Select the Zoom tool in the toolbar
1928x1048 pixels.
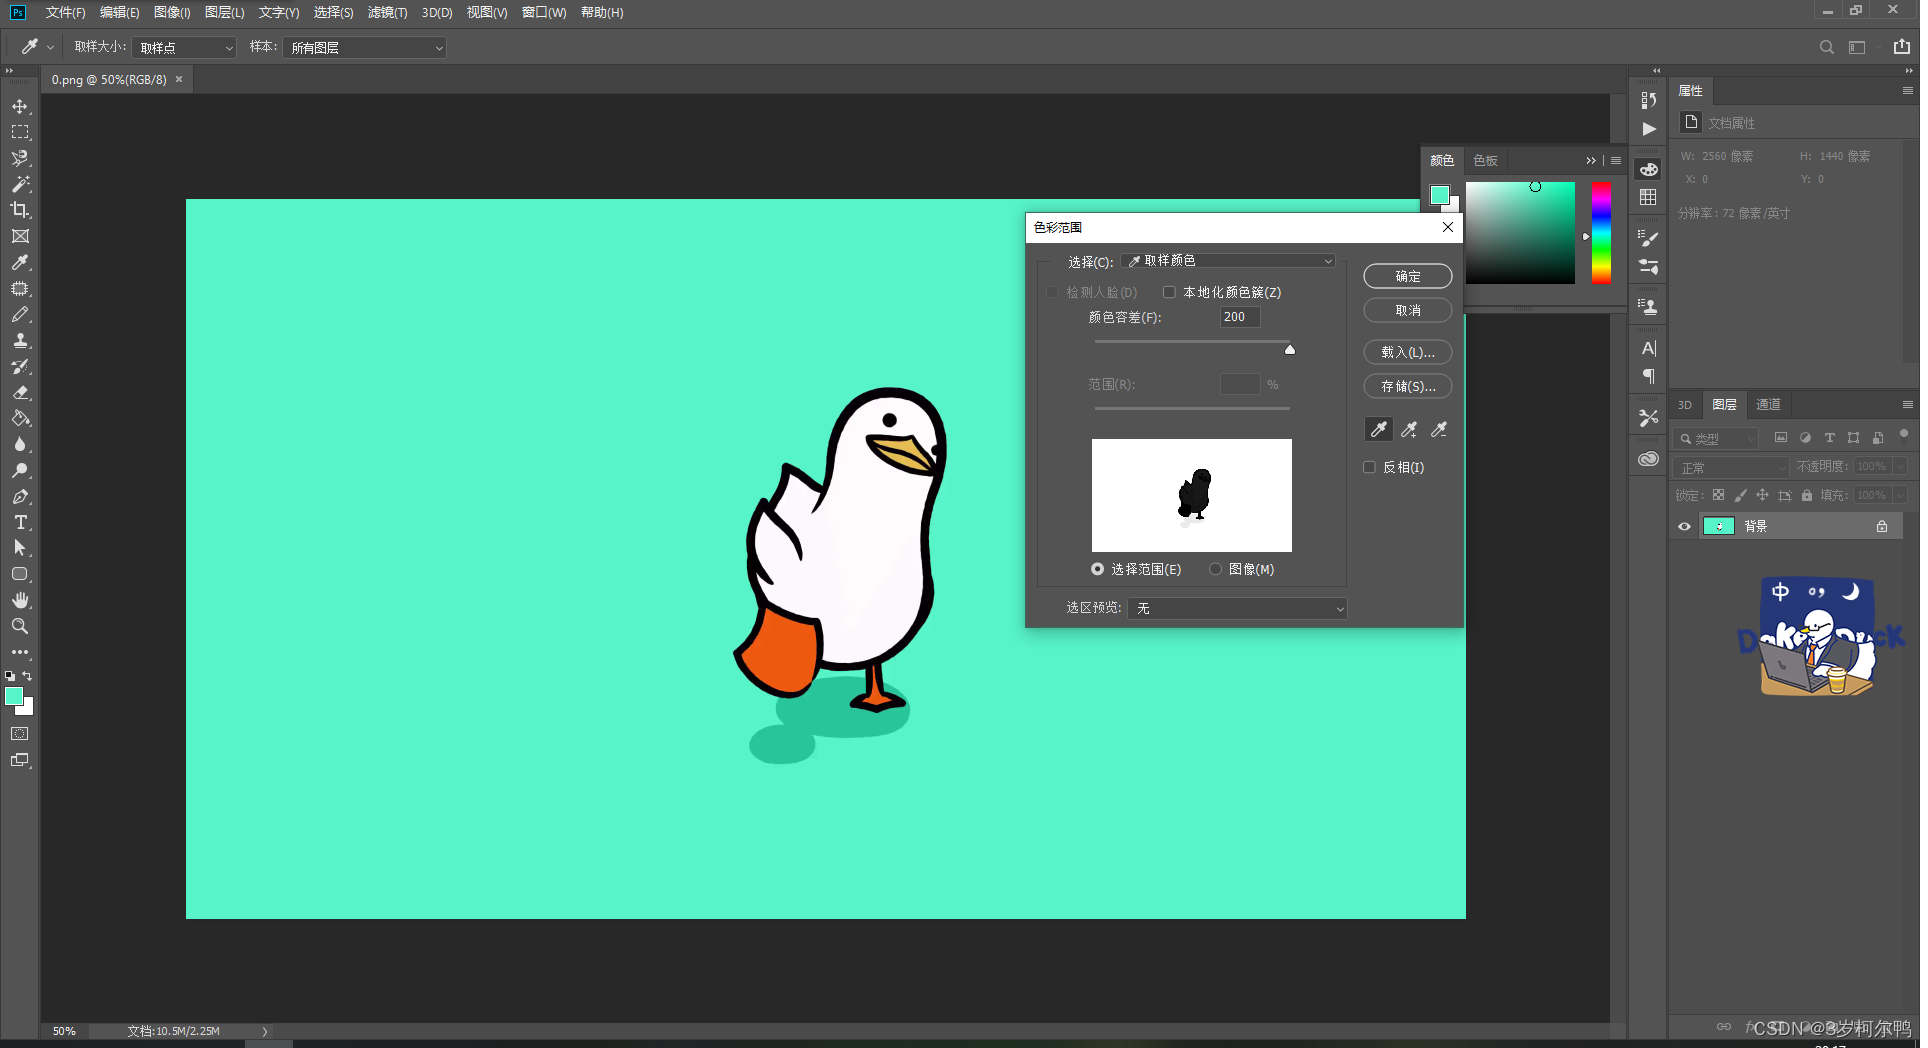click(20, 626)
